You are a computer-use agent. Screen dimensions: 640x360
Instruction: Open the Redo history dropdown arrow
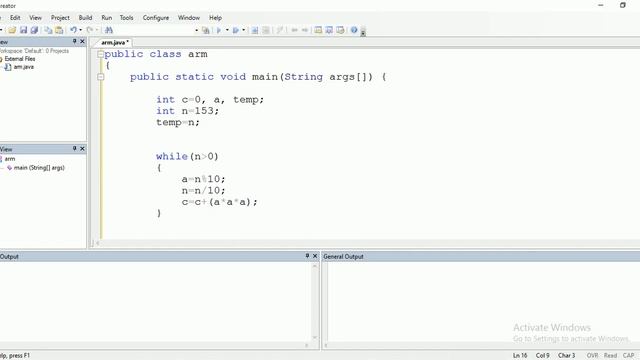[x=97, y=30]
